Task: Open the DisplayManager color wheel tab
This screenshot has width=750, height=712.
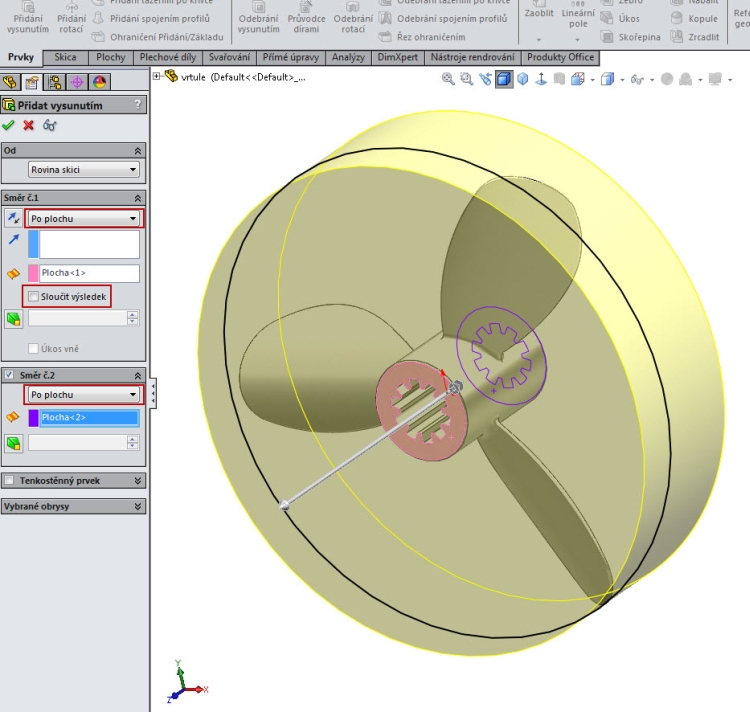Action: point(99,82)
